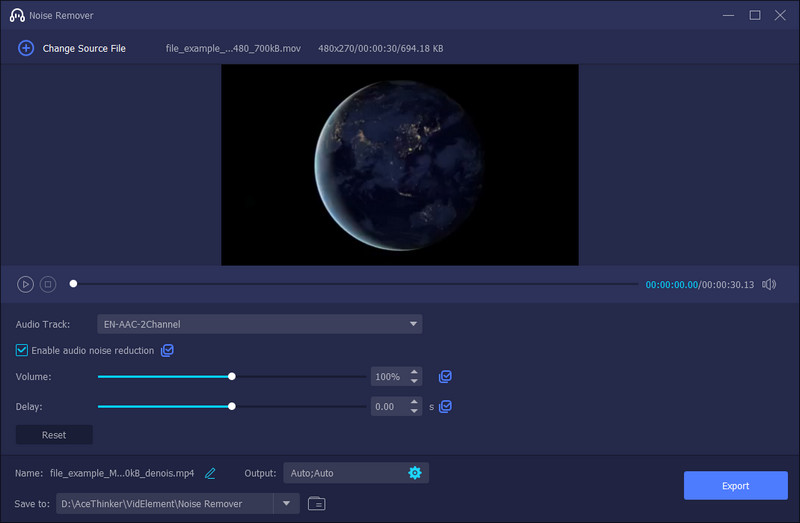Click the pencil icon to rename output file

(210, 473)
